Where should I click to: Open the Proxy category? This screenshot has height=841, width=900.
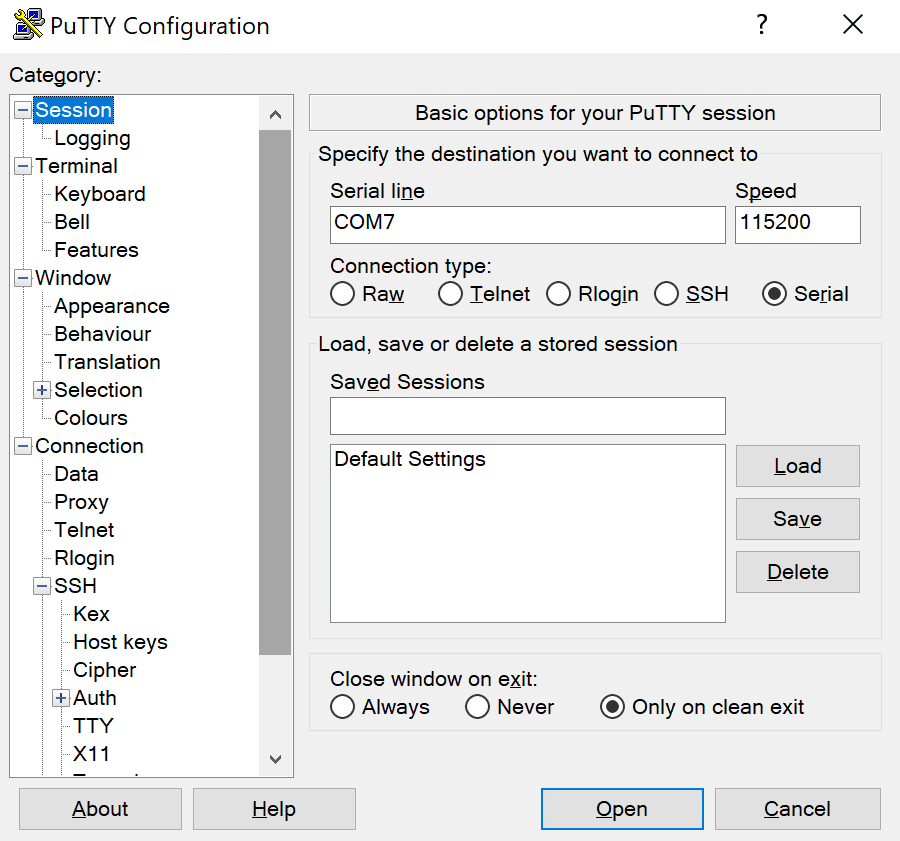[82, 502]
